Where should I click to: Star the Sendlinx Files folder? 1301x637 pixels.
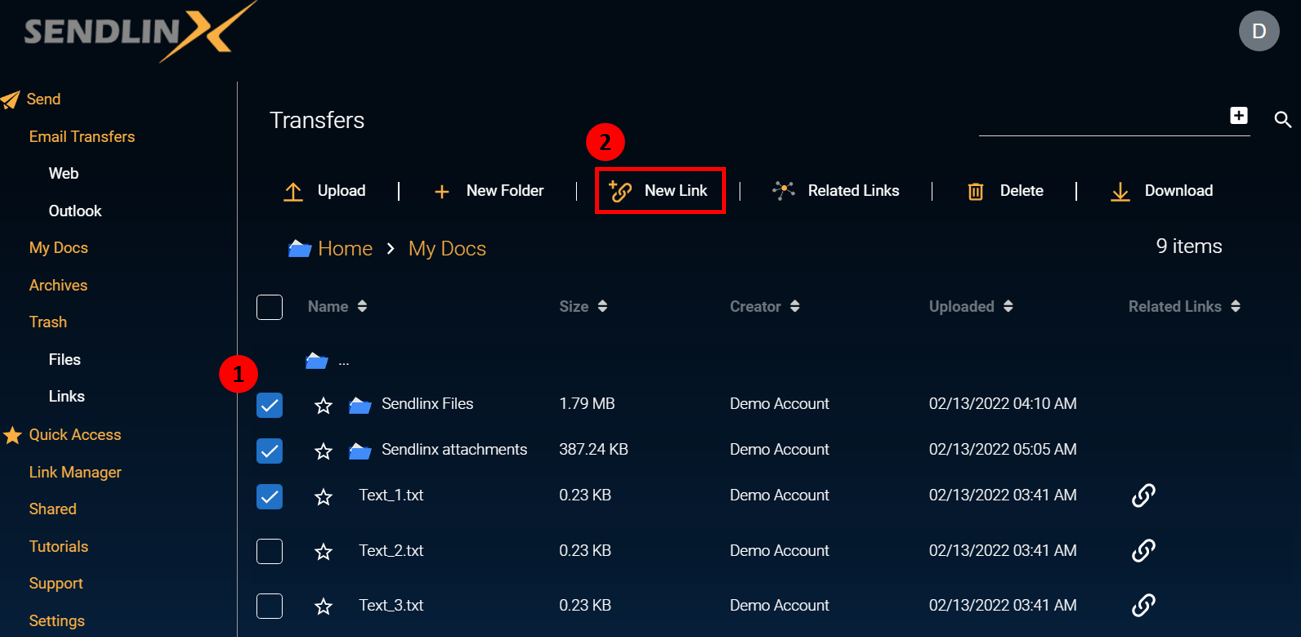click(323, 405)
